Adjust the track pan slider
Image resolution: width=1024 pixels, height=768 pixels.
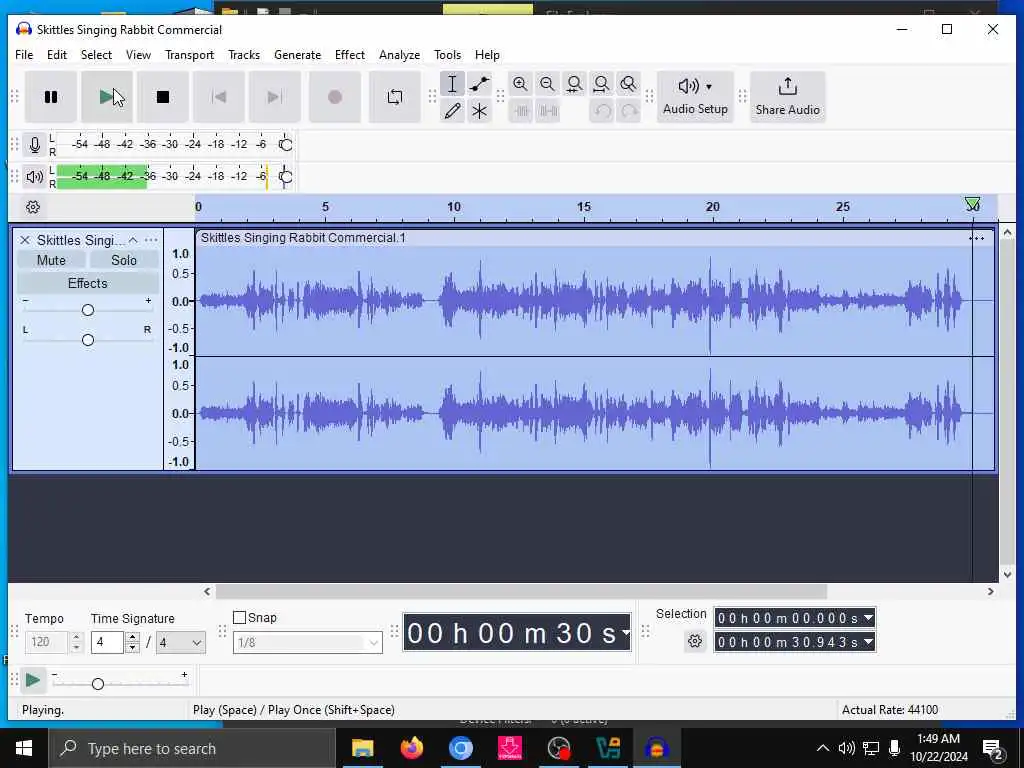coord(88,340)
